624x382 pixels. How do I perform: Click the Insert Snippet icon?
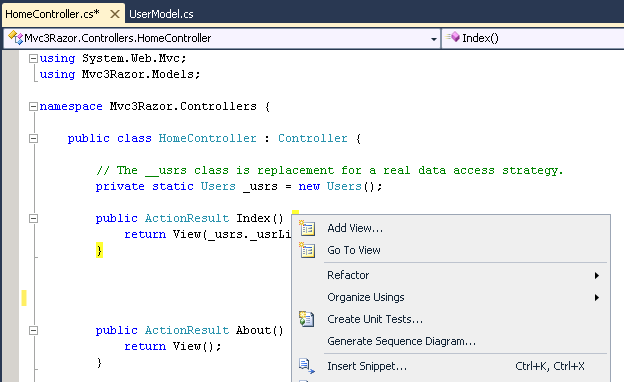(x=306, y=366)
